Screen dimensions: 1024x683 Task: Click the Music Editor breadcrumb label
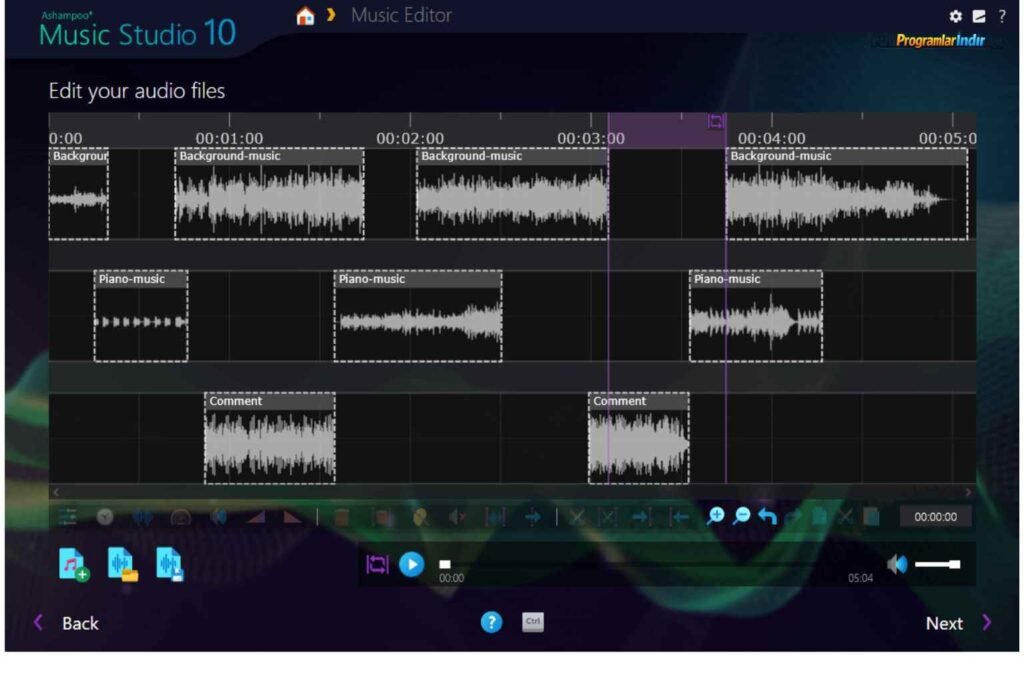(x=401, y=16)
